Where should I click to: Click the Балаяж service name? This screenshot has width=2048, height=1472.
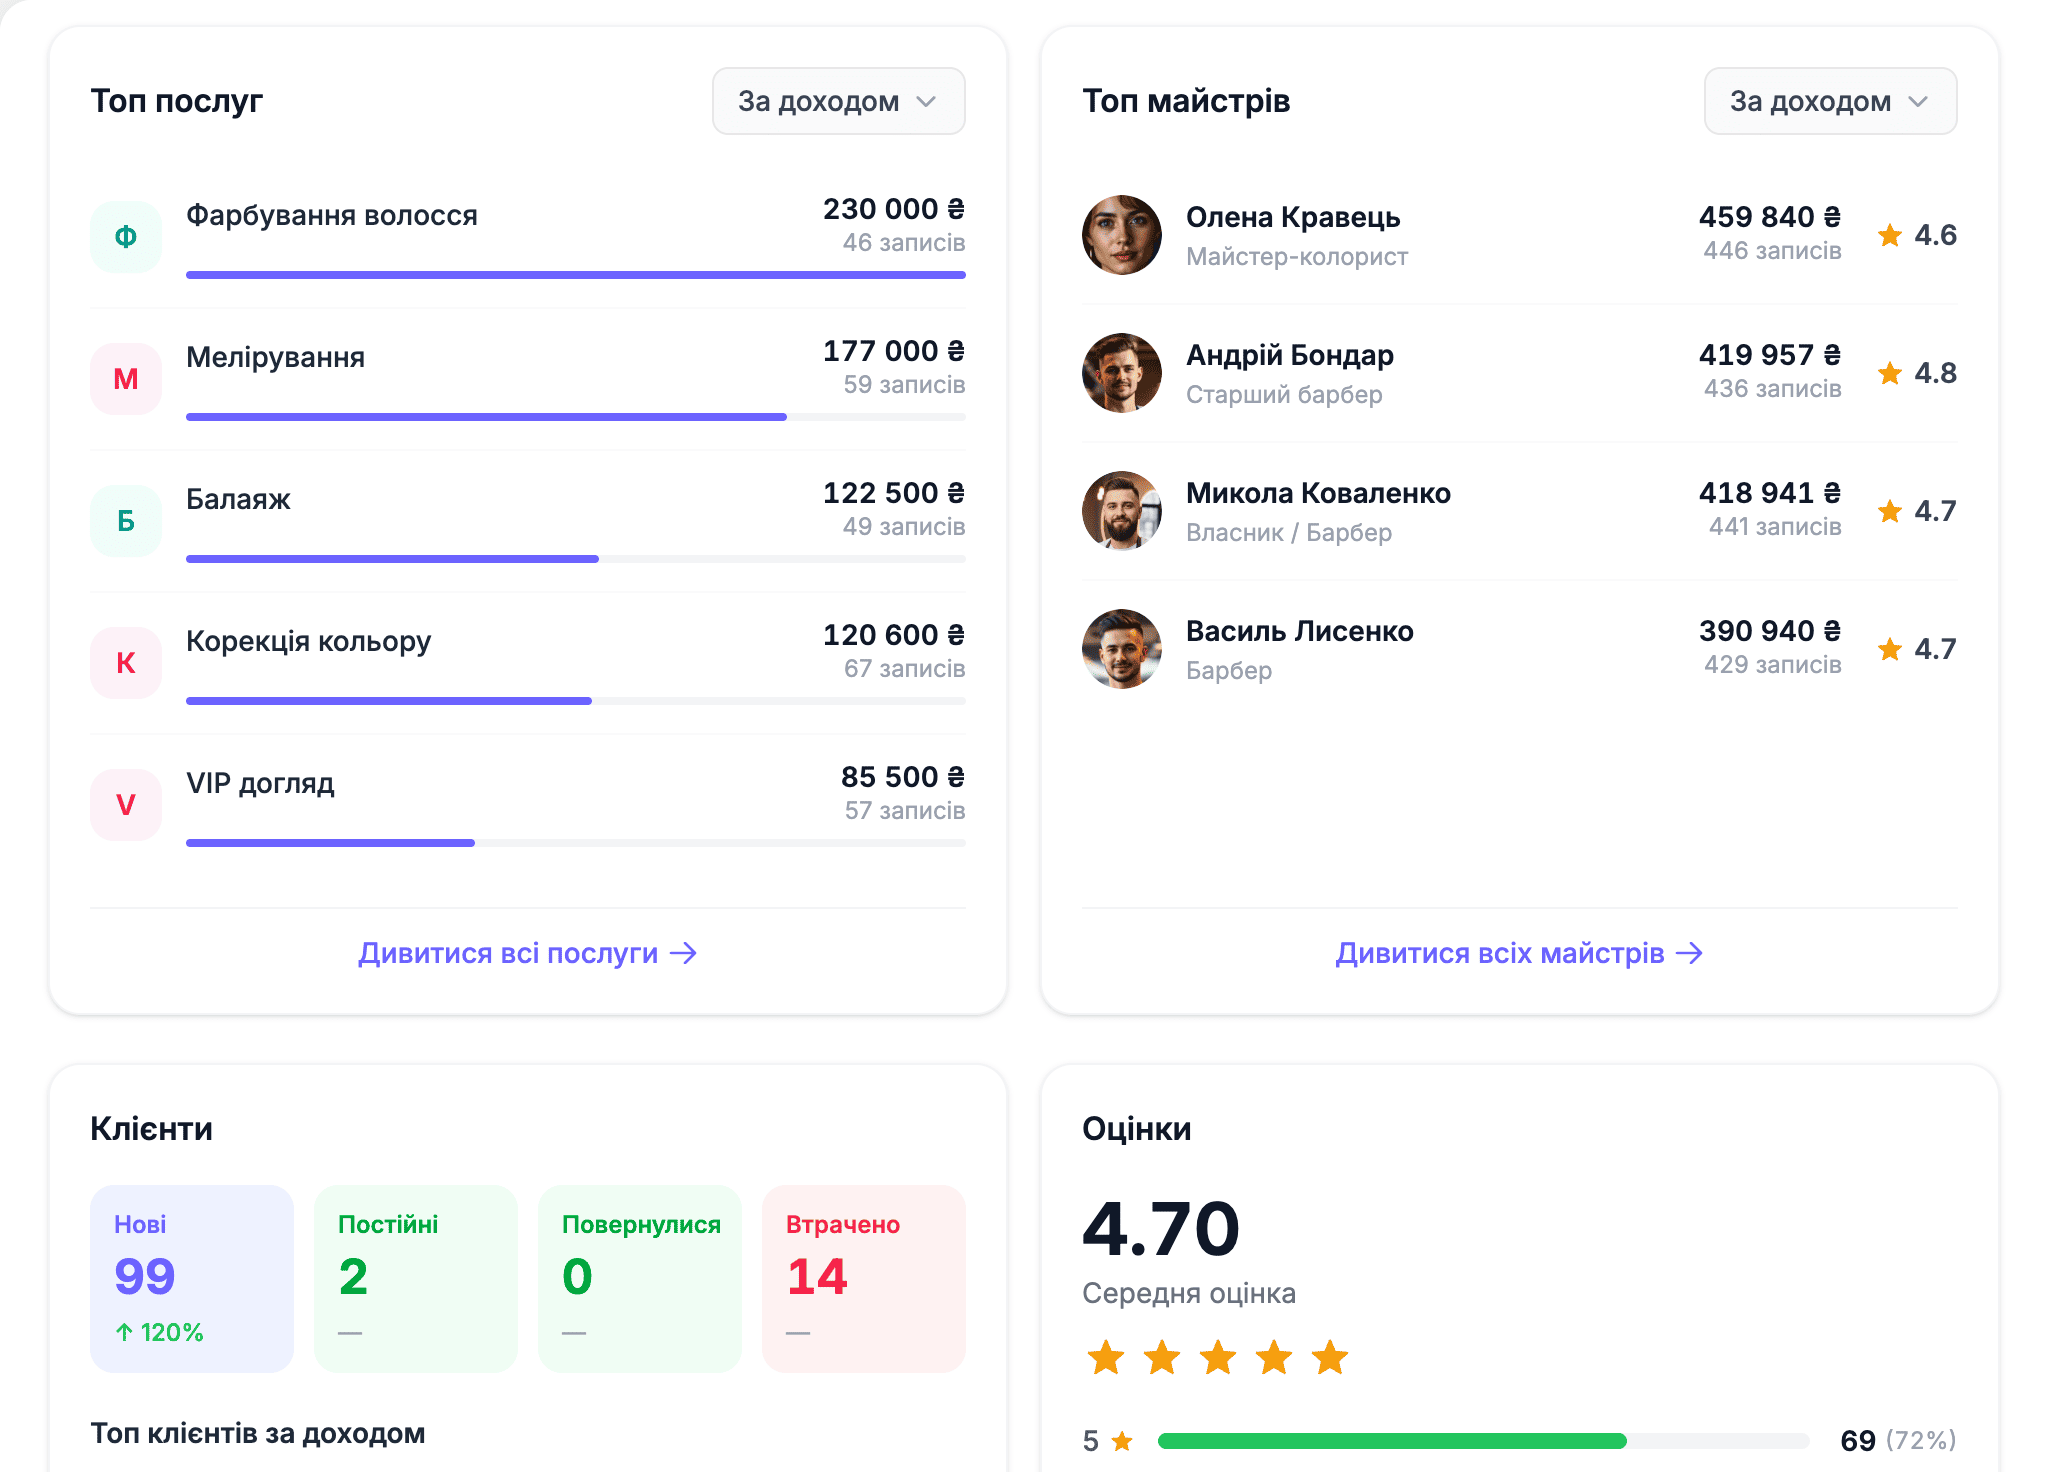coord(238,499)
